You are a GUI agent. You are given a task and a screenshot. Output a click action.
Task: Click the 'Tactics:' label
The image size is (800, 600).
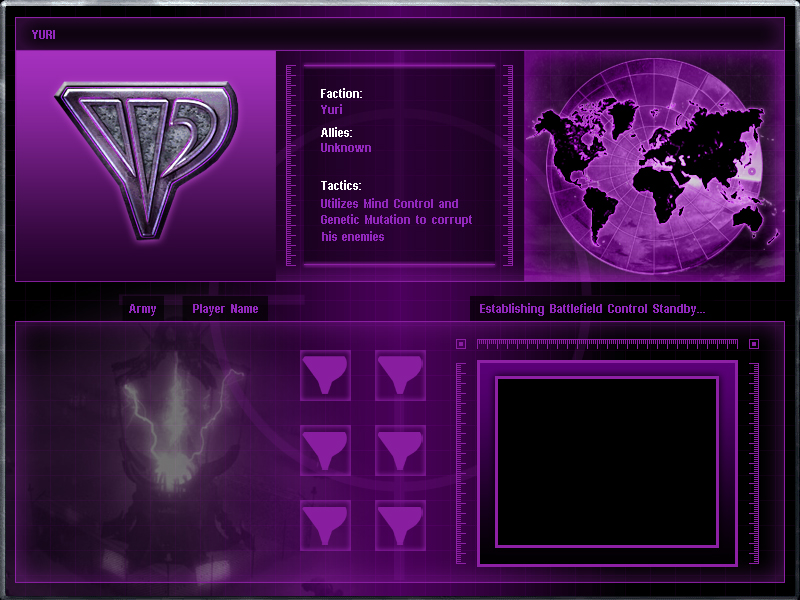tap(341, 186)
